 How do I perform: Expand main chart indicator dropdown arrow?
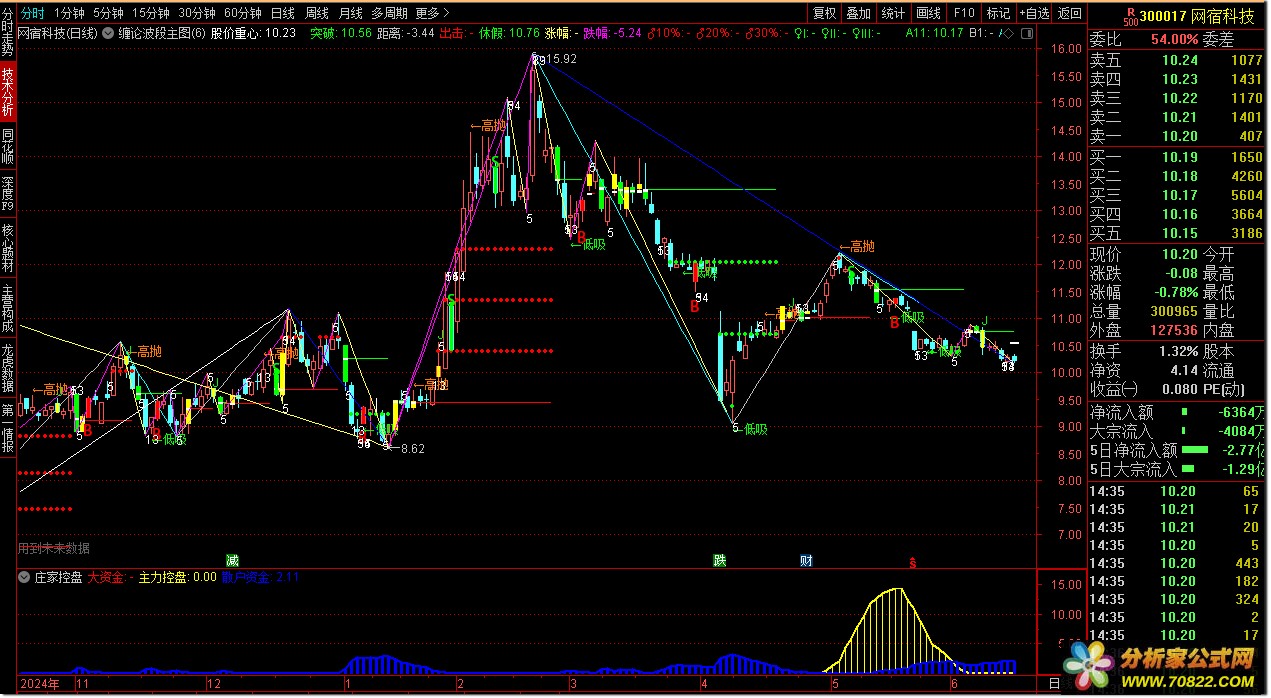point(109,33)
